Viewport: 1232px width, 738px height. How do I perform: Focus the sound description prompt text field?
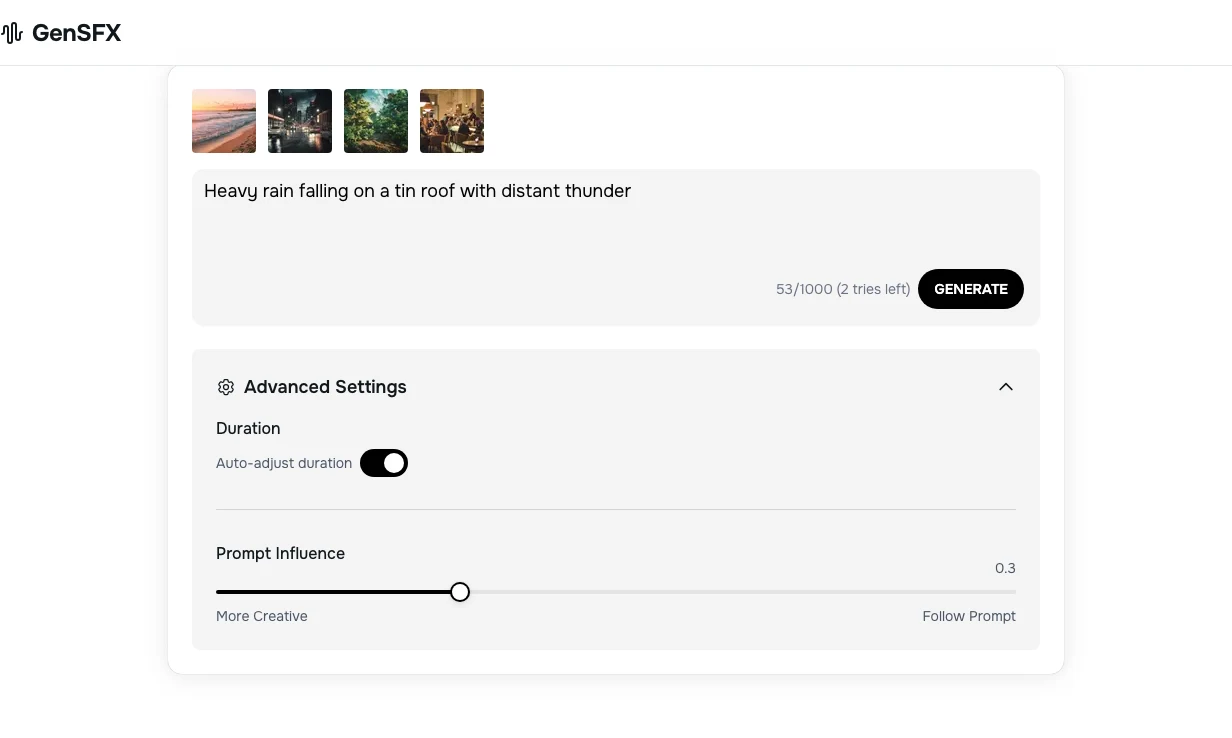click(x=616, y=218)
